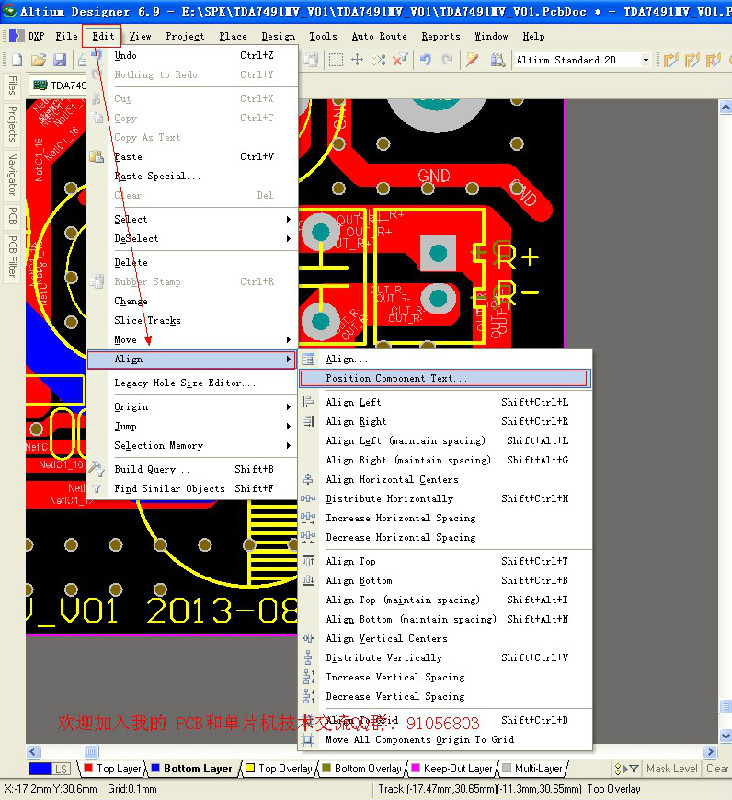The image size is (732, 800).
Task: Switch to Keep-Out Layer tab
Action: [451, 768]
